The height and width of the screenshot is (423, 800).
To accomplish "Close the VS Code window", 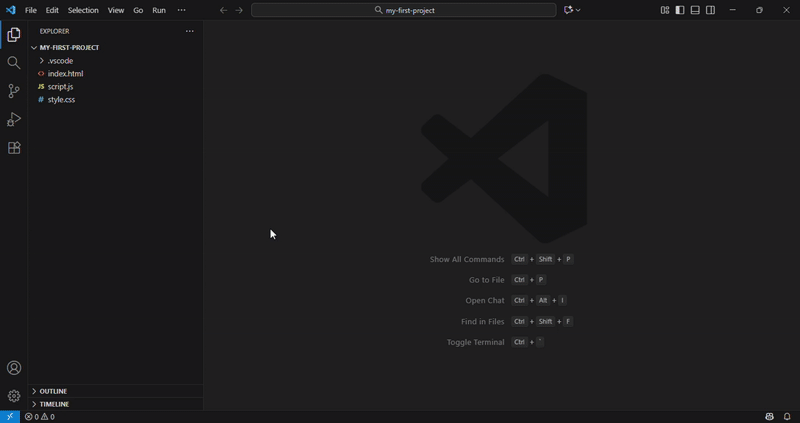I will pyautogui.click(x=786, y=10).
